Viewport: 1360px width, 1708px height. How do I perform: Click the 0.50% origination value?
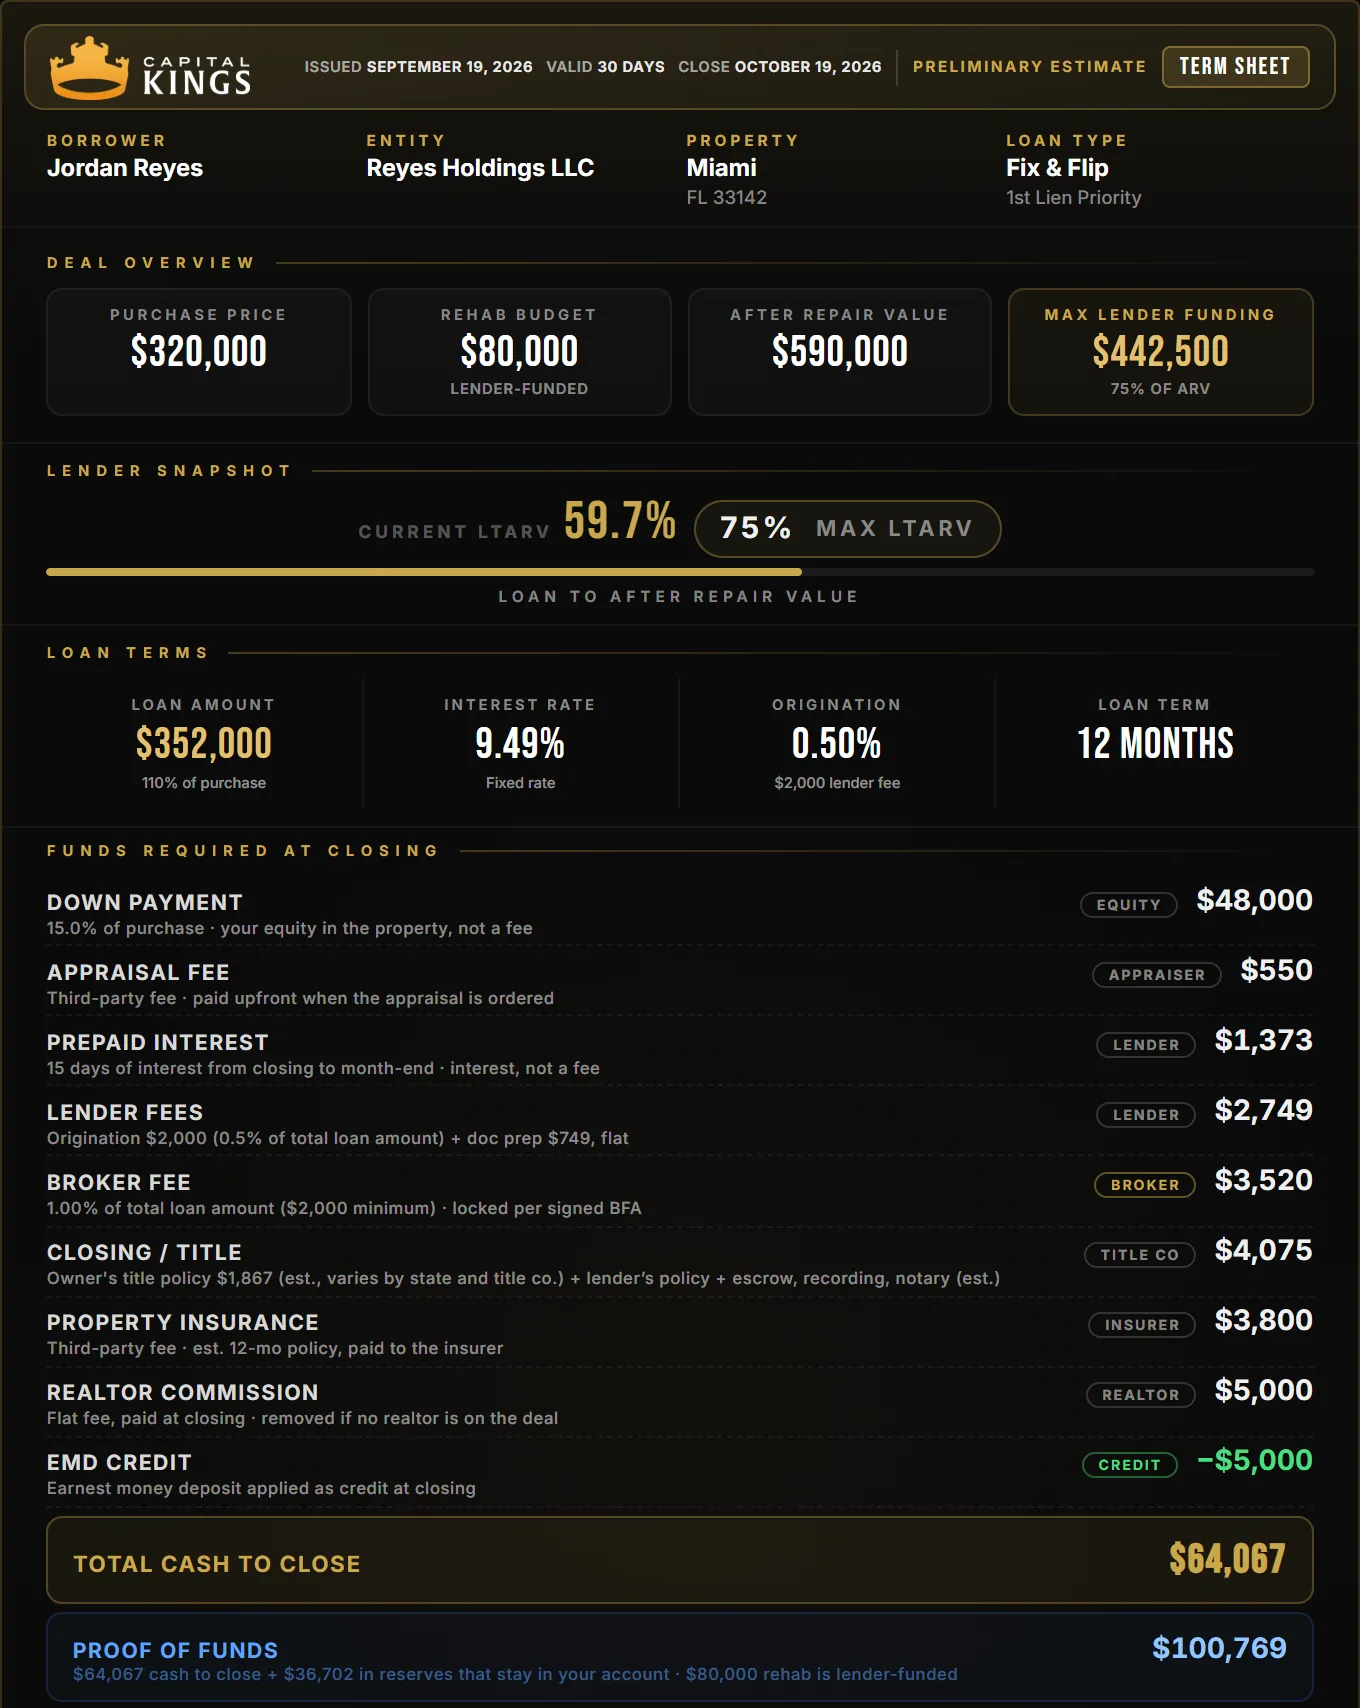[837, 744]
